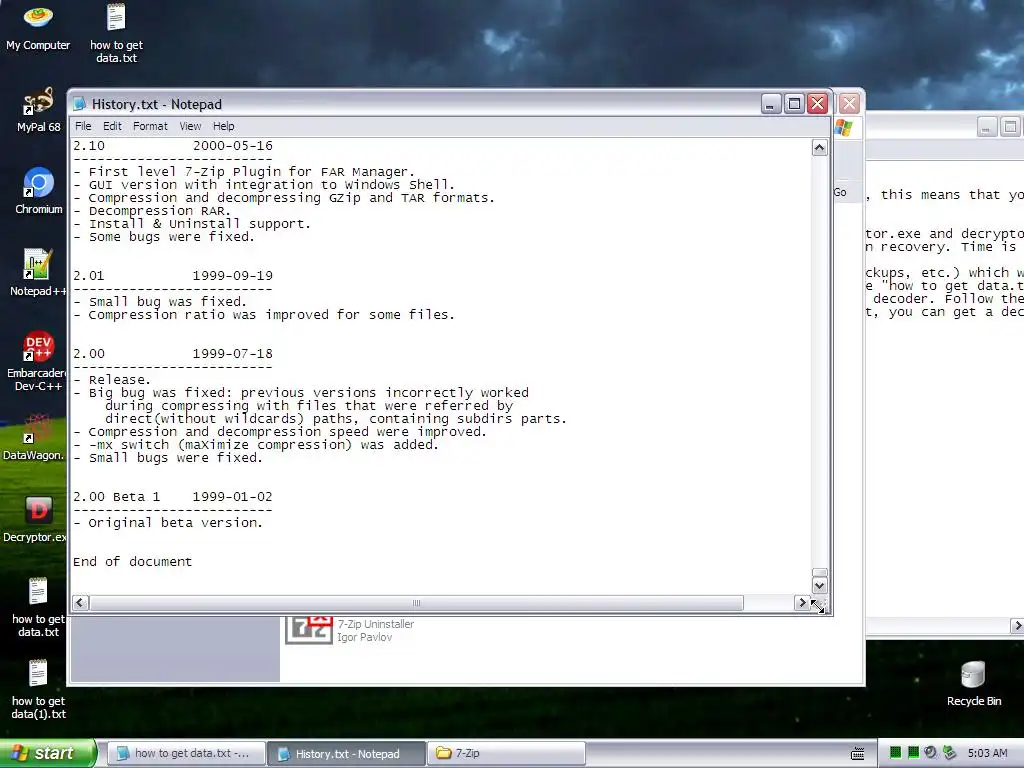Image resolution: width=1024 pixels, height=768 pixels.
Task: Click the resize grip at Notepad corner
Action: pos(819,604)
